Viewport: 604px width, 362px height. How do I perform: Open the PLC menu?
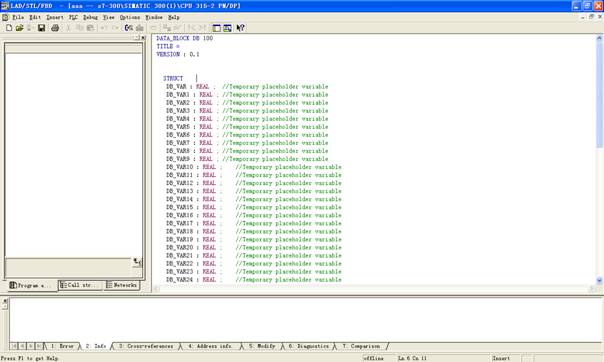click(x=73, y=17)
